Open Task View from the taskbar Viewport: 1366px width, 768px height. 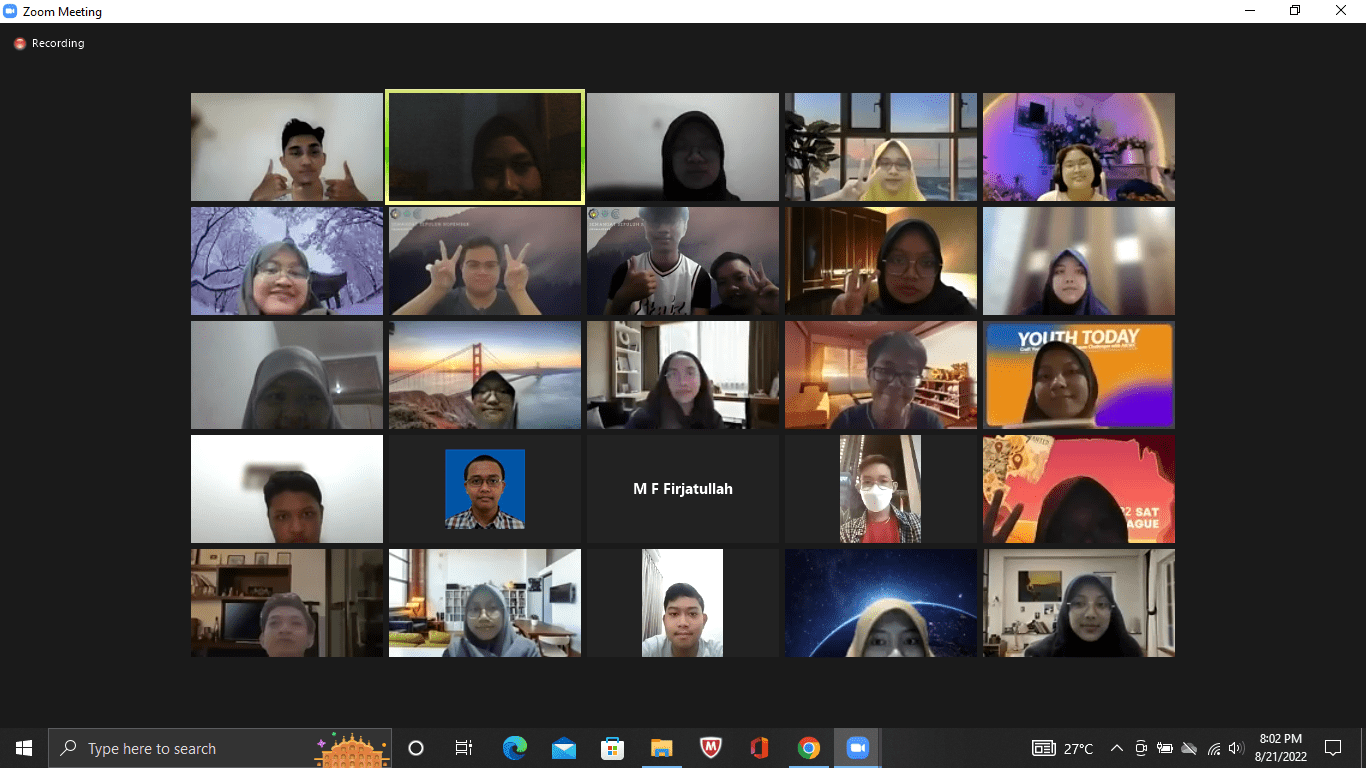click(x=464, y=748)
